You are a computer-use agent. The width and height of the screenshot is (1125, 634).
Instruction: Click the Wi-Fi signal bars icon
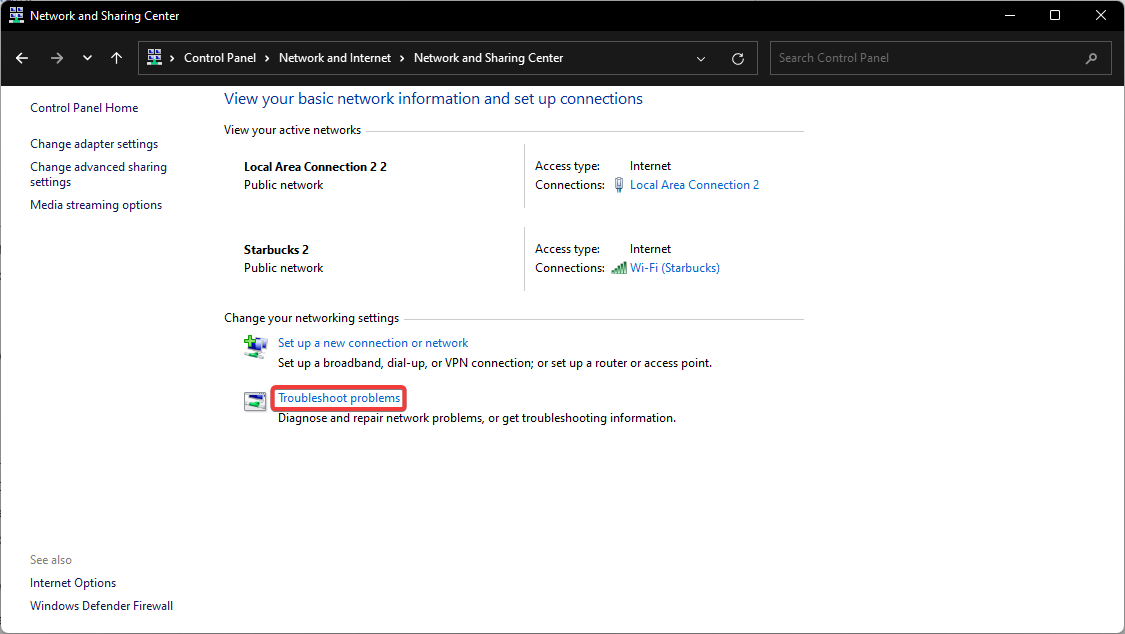coord(619,268)
